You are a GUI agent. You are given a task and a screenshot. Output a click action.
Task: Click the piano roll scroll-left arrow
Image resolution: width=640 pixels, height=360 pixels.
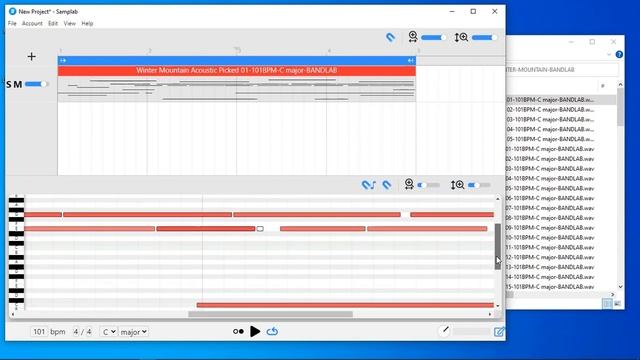[x=13, y=314]
